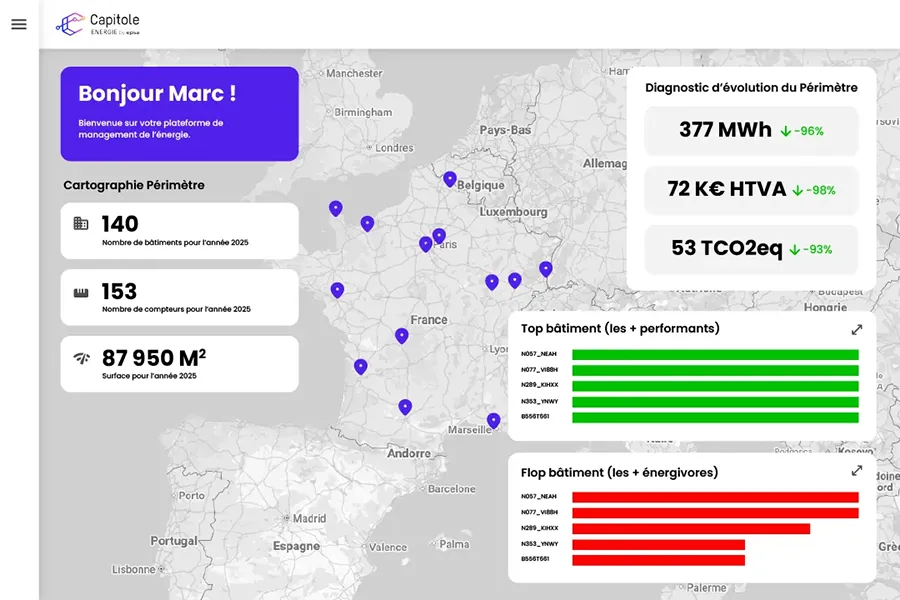Click the Nombre de compteurs card
This screenshot has width=900, height=600.
[x=179, y=297]
